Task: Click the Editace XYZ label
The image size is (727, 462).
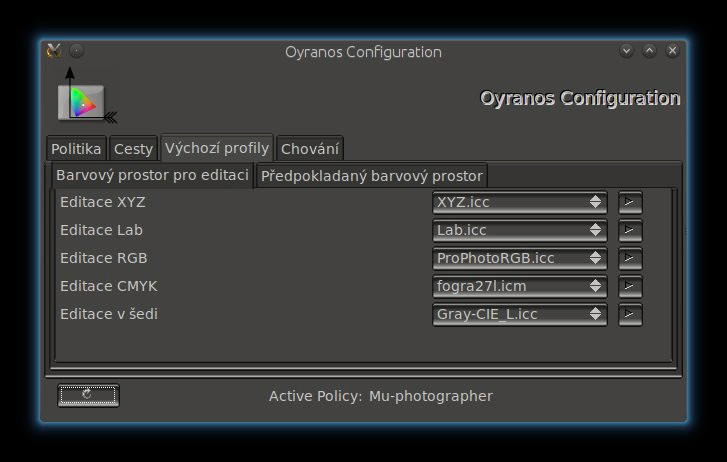Action: click(x=103, y=202)
